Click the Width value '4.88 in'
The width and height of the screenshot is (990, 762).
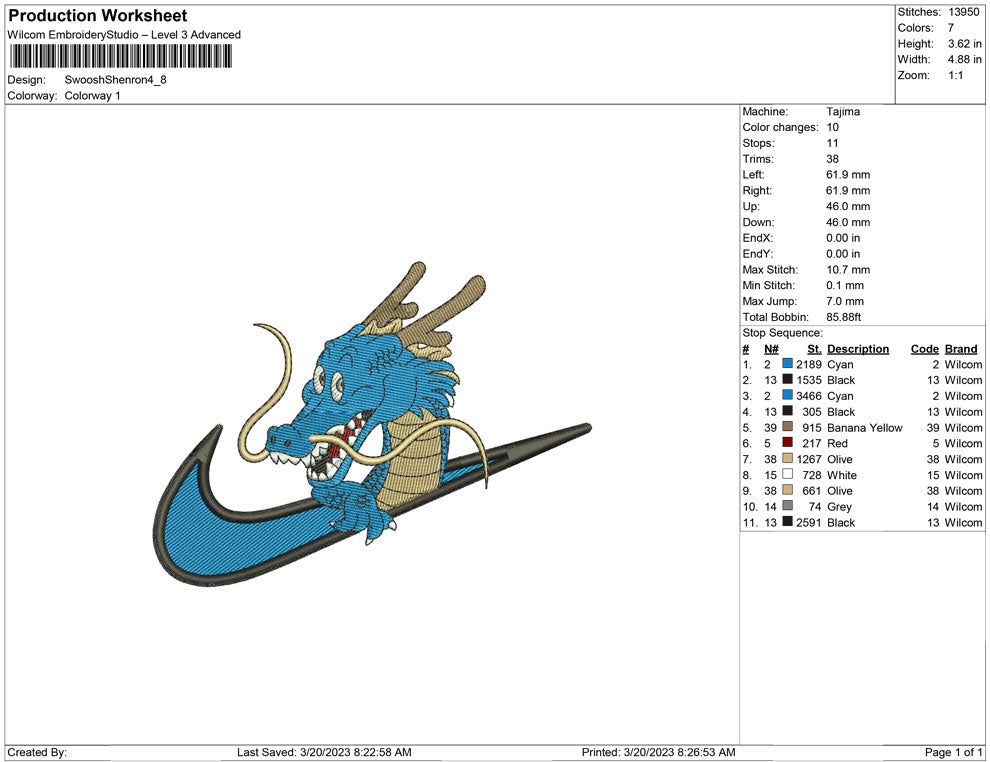coord(964,59)
